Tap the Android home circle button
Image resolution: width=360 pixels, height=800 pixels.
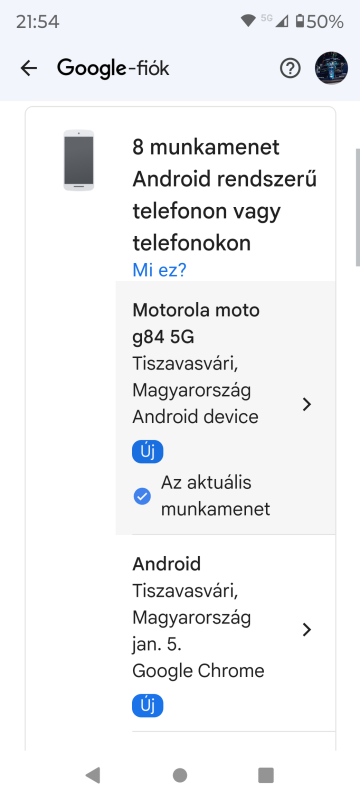(x=180, y=775)
